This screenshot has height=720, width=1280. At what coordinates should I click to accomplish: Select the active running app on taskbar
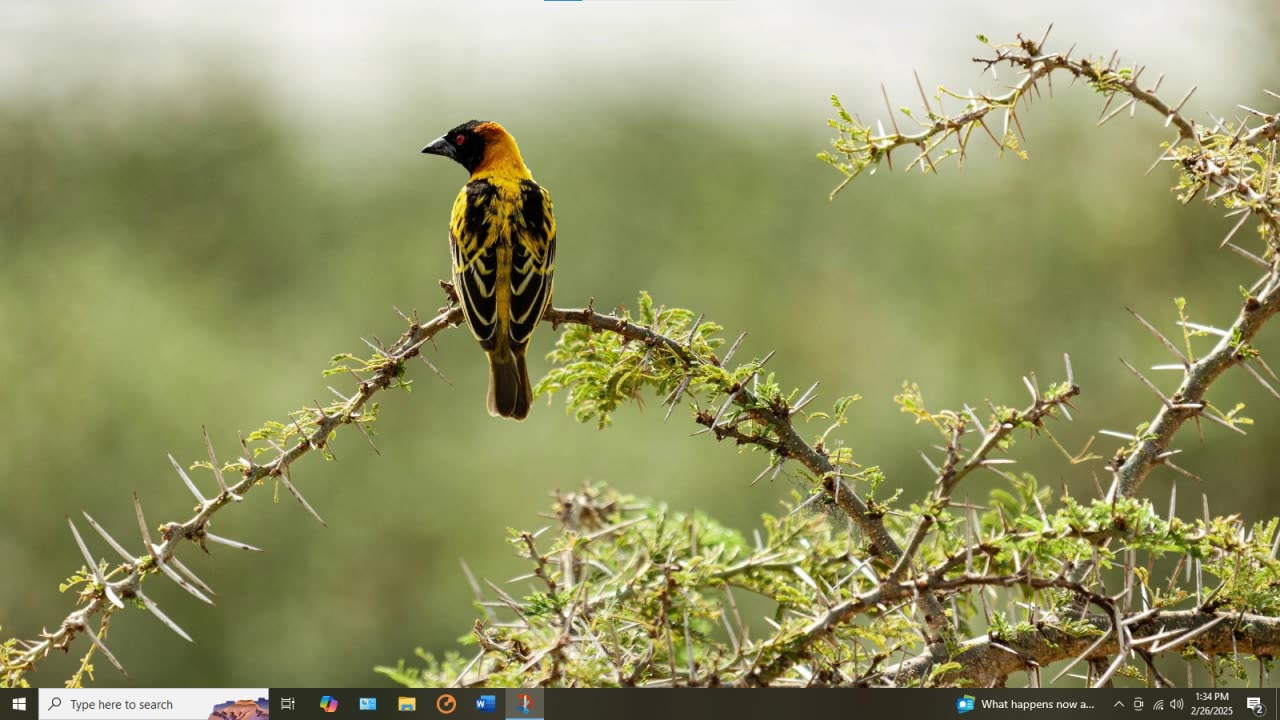pos(524,704)
